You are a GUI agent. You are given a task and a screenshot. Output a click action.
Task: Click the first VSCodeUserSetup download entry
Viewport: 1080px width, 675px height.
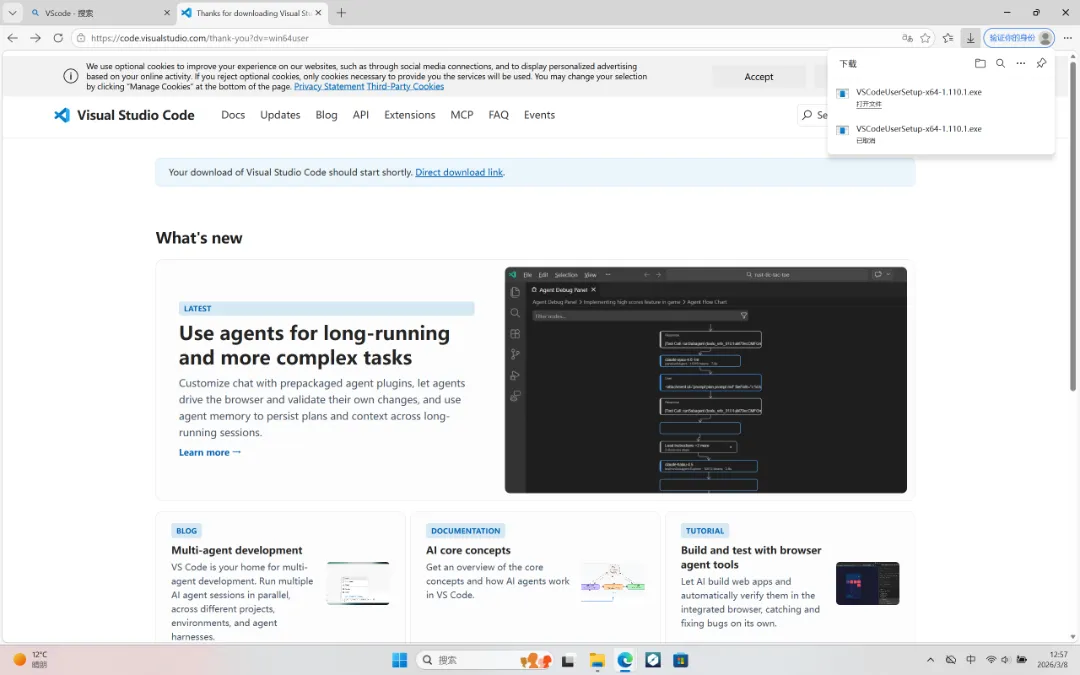pyautogui.click(x=941, y=97)
